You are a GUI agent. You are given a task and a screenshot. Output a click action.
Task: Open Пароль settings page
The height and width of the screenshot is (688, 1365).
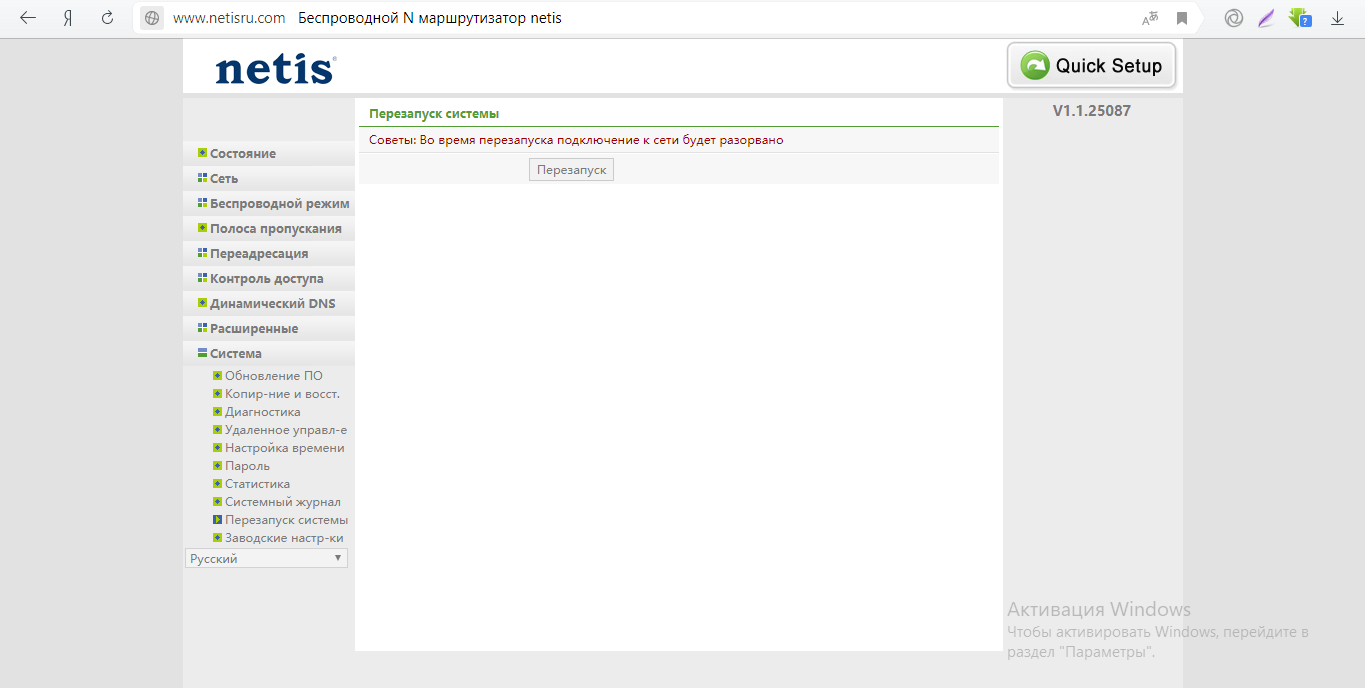tap(247, 466)
